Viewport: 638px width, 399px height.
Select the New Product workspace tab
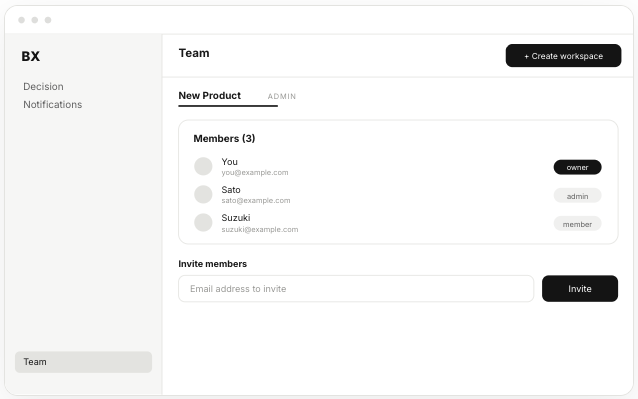210,96
